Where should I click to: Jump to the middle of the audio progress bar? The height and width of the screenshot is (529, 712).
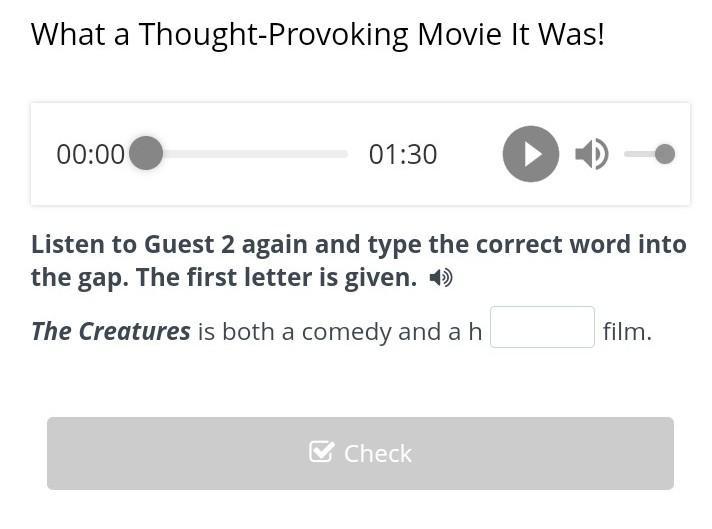[x=247, y=154]
